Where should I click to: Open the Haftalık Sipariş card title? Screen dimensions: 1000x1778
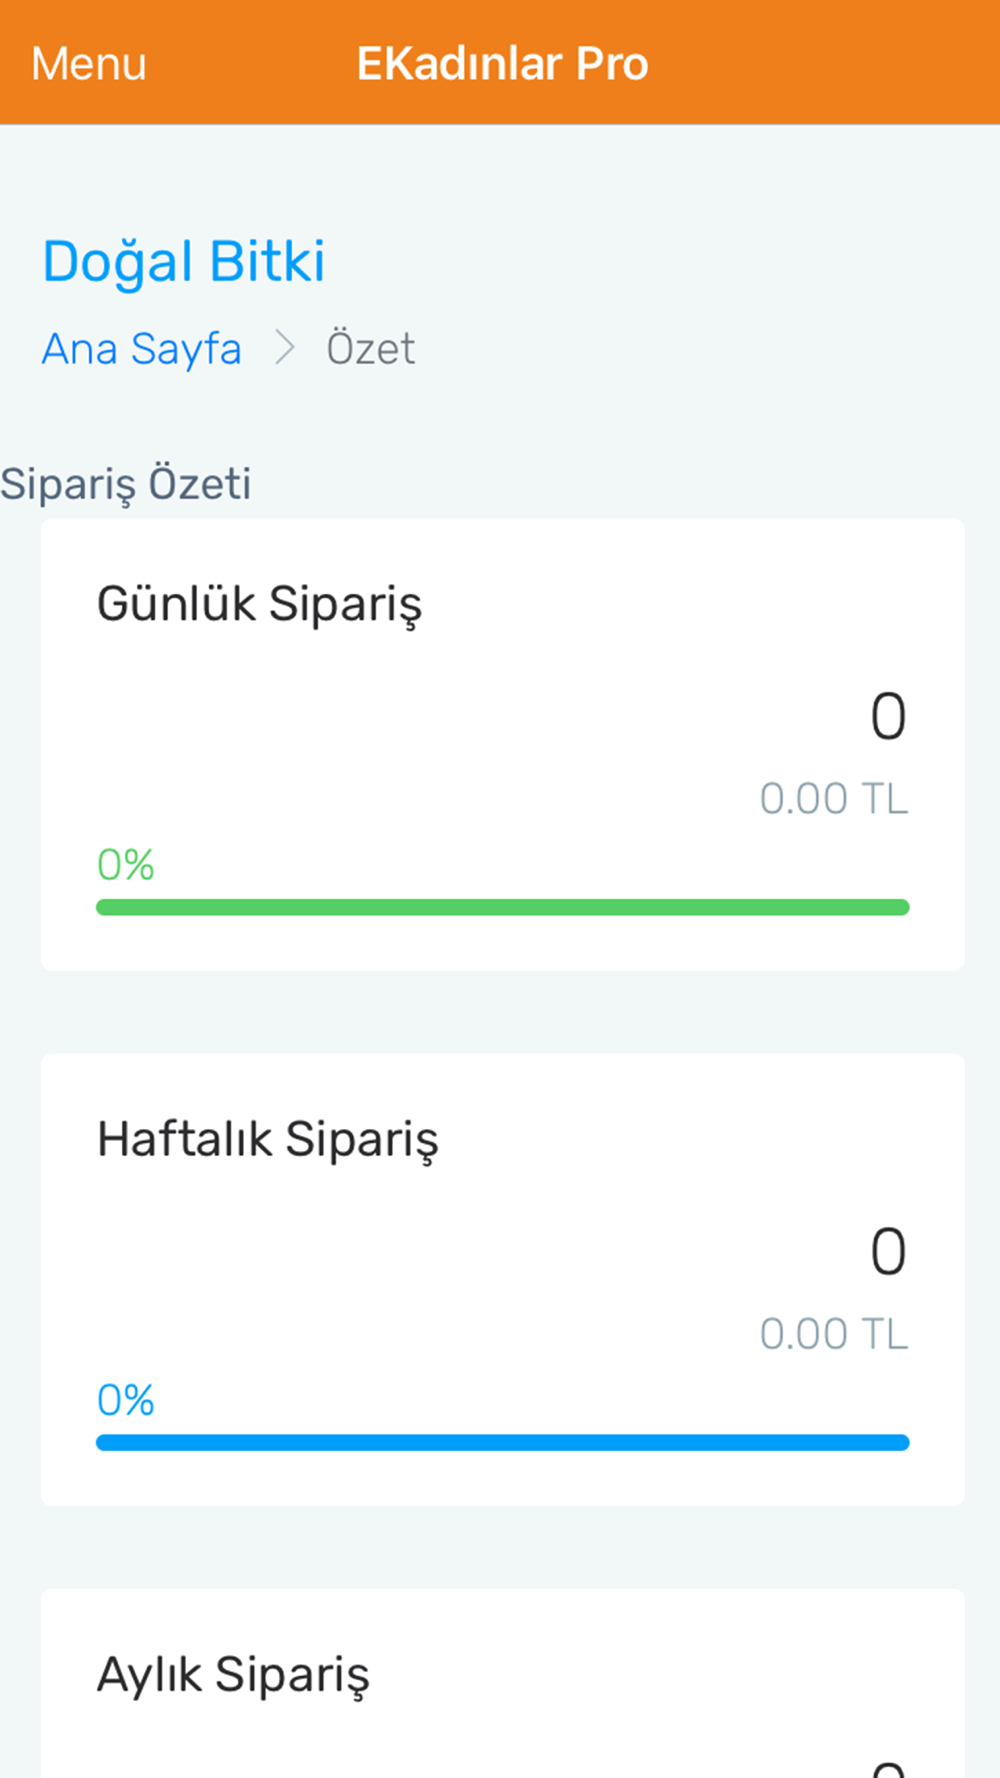click(267, 1139)
